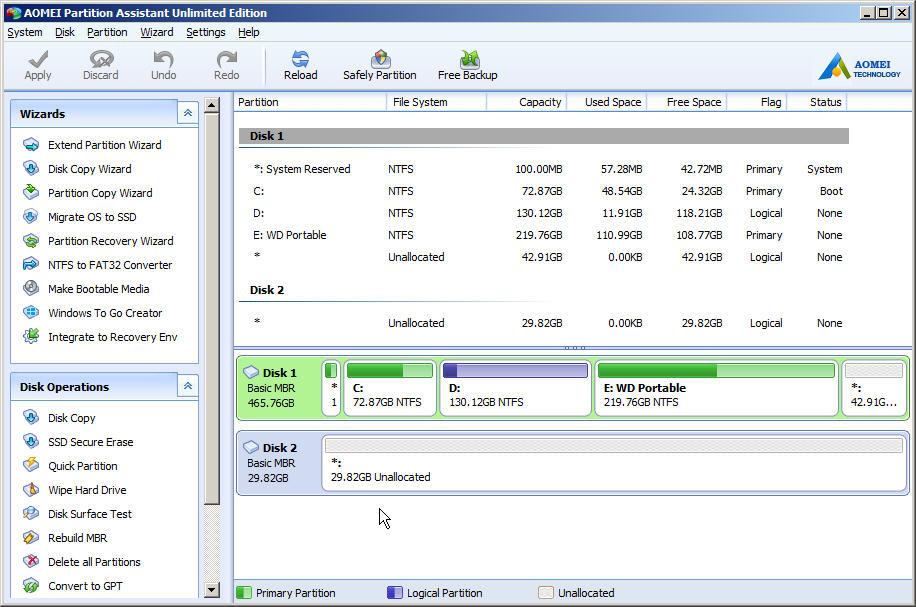Click the Rebuild MBR icon
Image resolution: width=916 pixels, height=607 pixels.
click(31, 537)
